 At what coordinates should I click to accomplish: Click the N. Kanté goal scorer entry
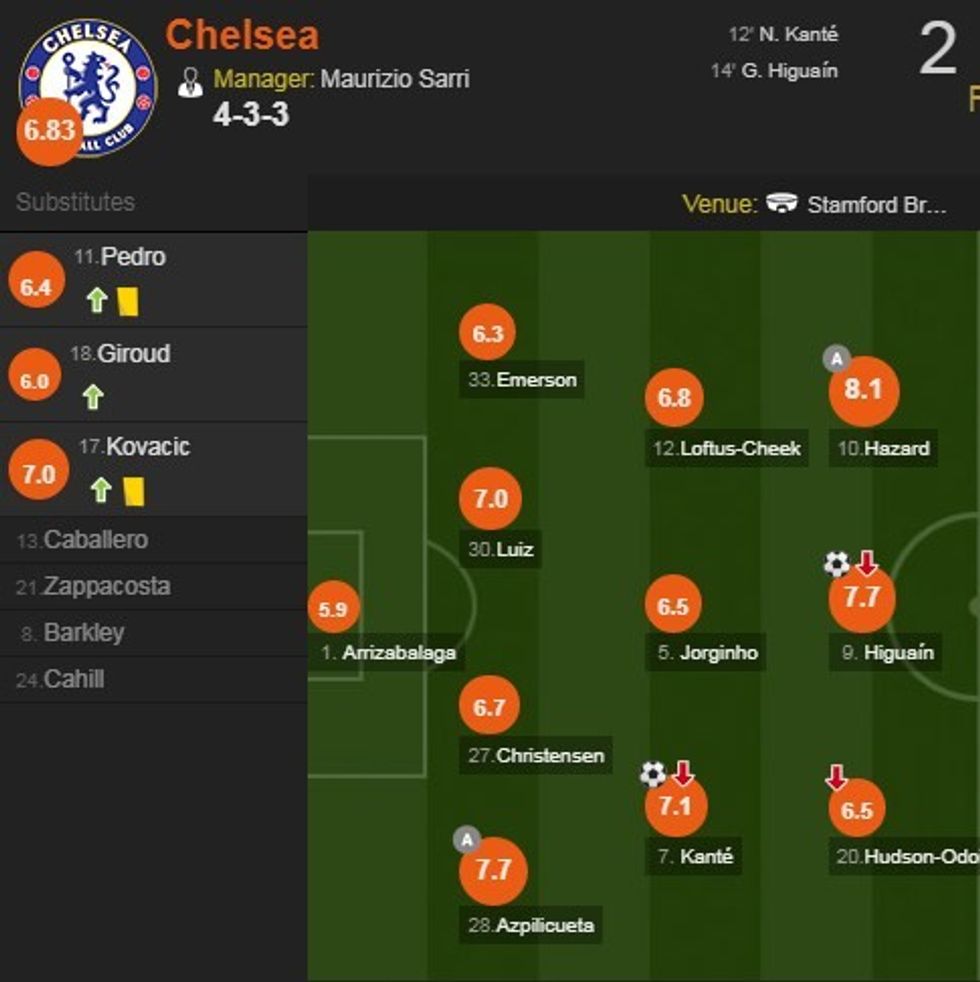point(796,34)
